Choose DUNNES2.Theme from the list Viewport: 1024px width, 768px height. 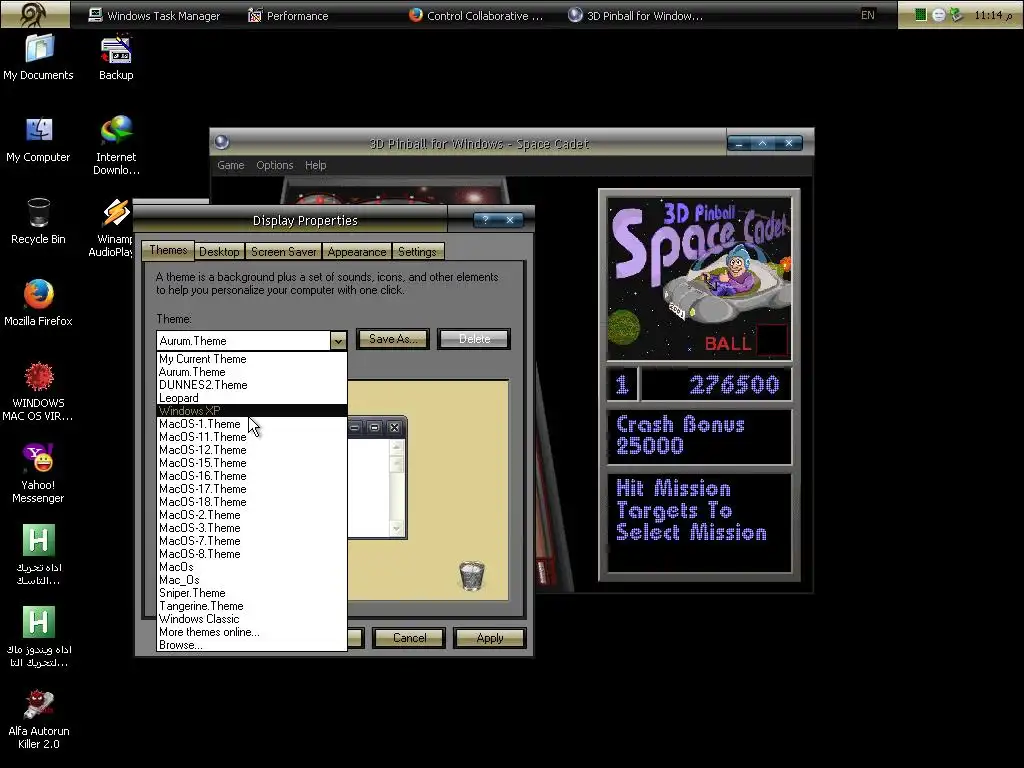(252, 385)
